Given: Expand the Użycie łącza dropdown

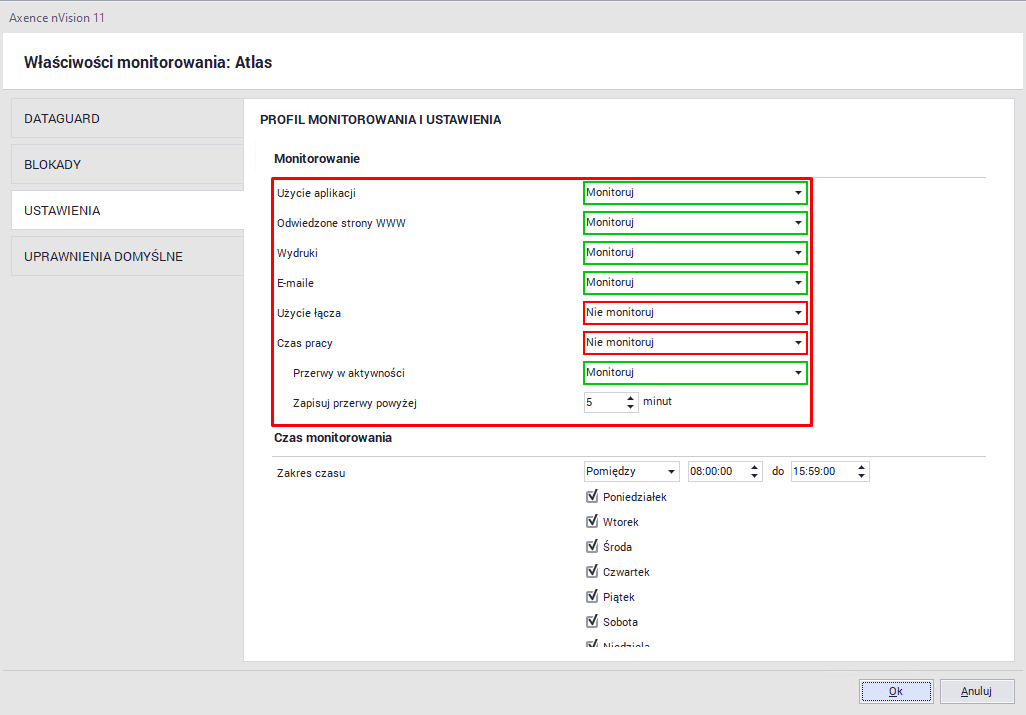Looking at the screenshot, I should click(798, 312).
